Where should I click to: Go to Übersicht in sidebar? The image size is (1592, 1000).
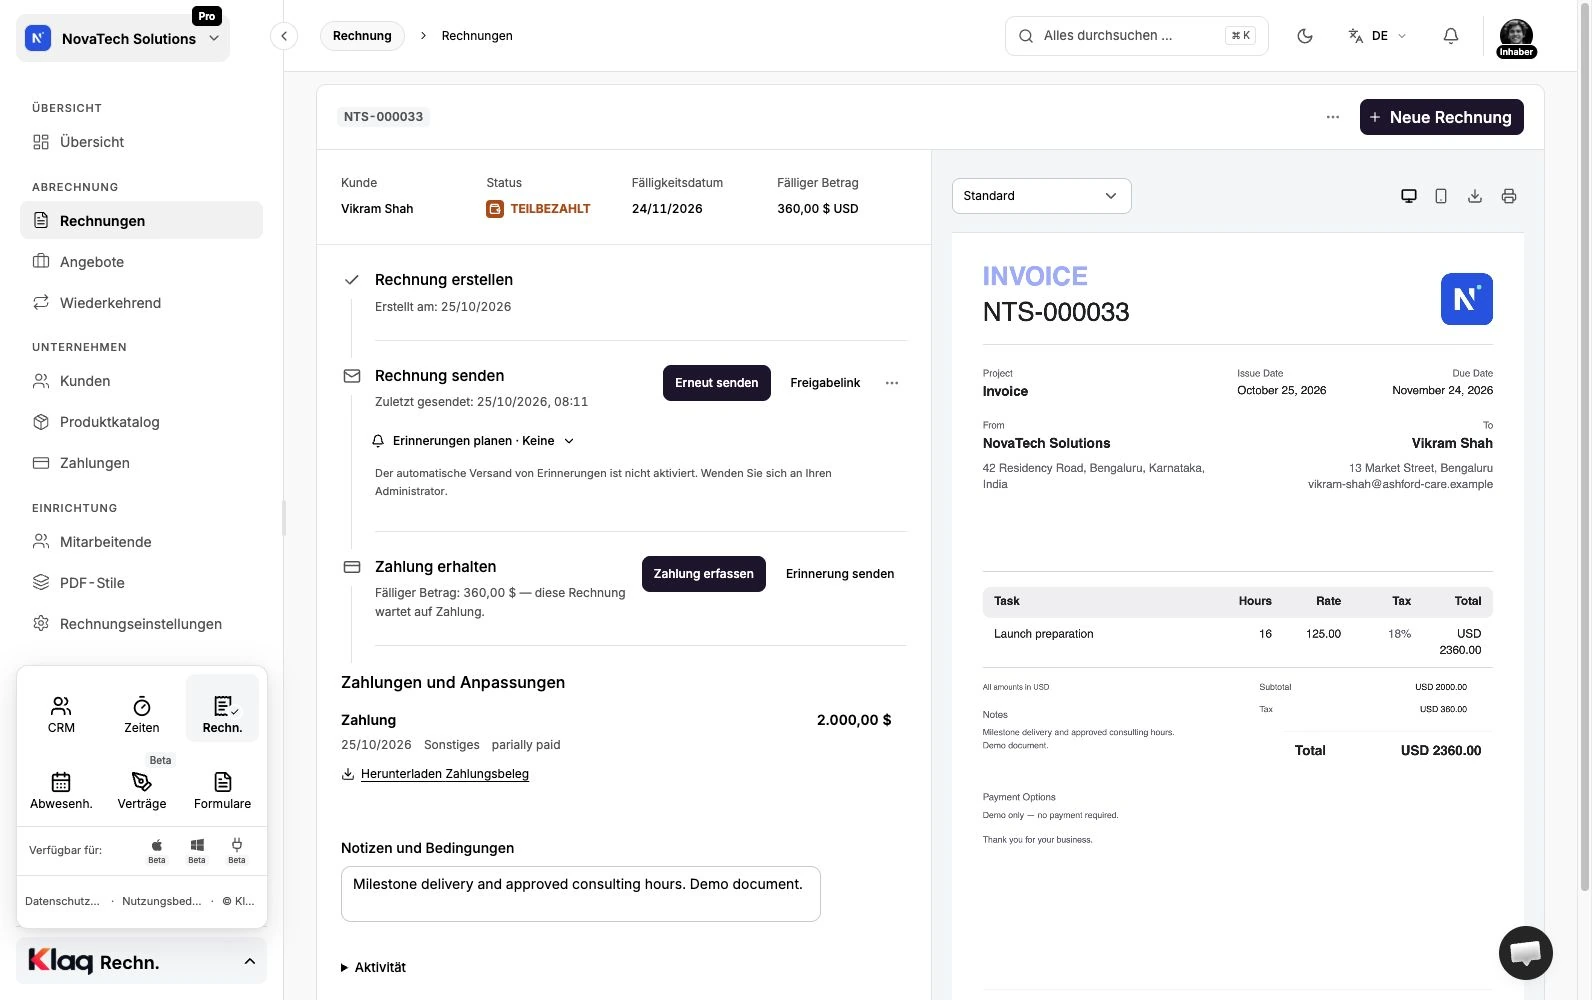click(141, 142)
